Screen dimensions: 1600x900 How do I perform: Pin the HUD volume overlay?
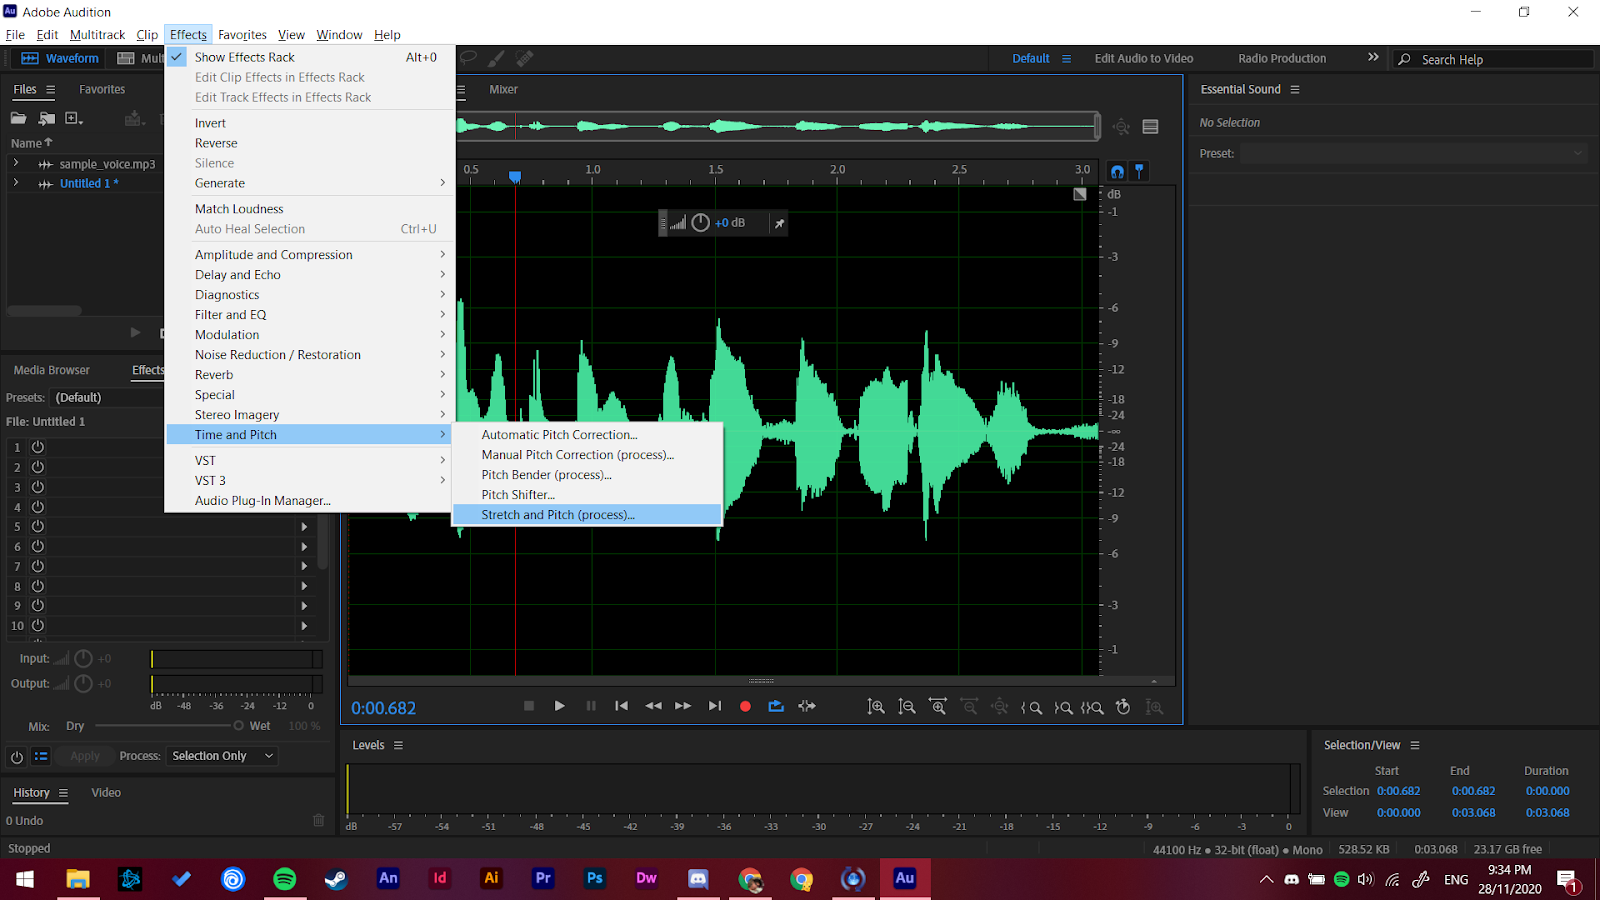click(779, 223)
